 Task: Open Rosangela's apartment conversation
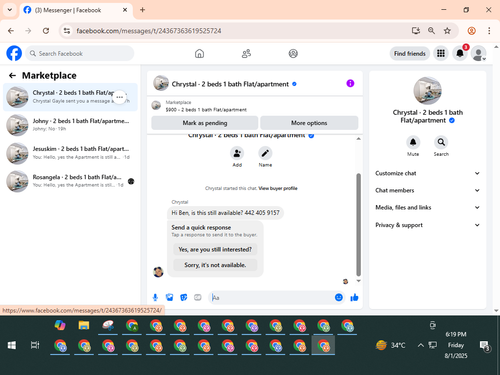(70, 181)
